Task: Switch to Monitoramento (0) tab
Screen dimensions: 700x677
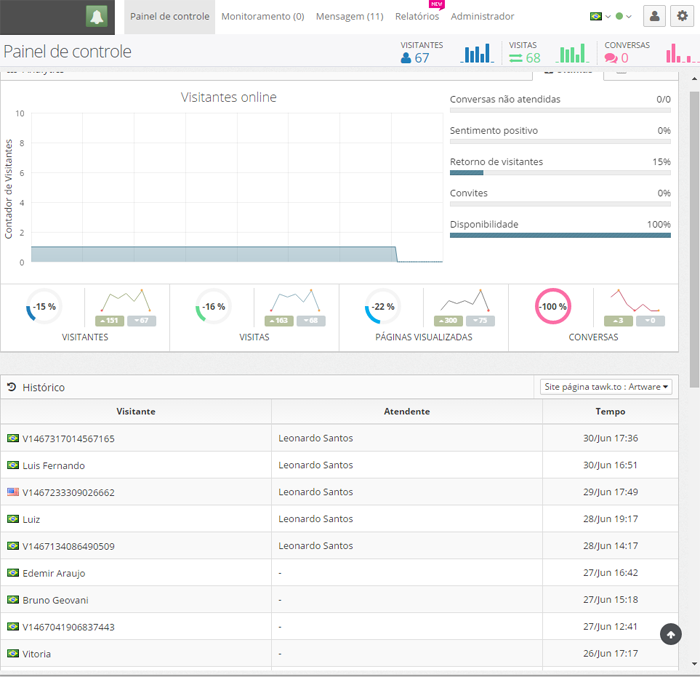Action: click(263, 17)
